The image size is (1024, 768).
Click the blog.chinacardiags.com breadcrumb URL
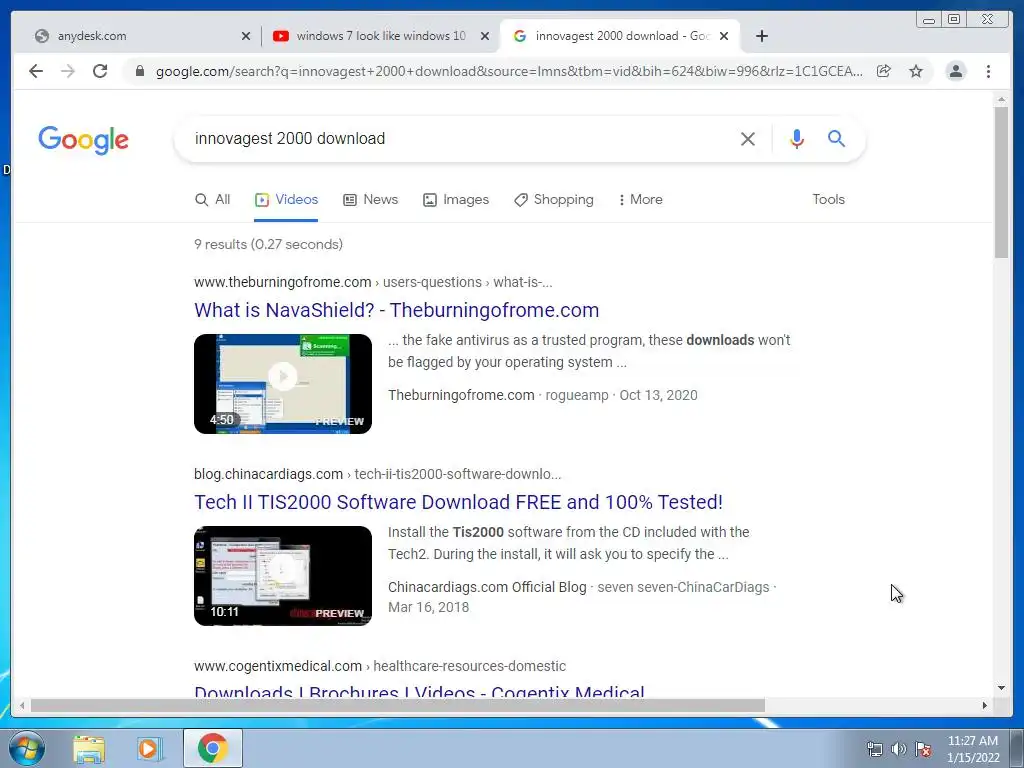pyautogui.click(x=377, y=474)
